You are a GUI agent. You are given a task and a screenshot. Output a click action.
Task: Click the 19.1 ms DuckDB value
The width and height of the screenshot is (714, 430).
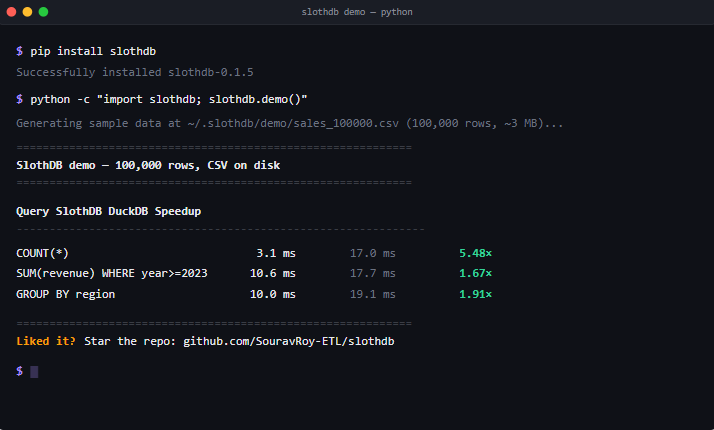372,294
